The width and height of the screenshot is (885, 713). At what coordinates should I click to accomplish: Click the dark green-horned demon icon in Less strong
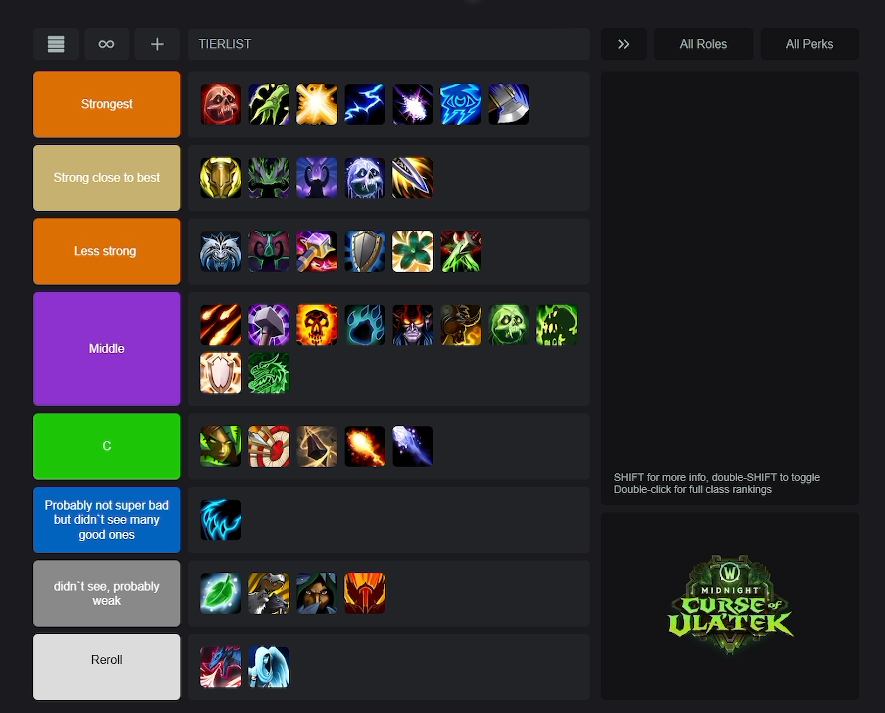[x=269, y=251]
